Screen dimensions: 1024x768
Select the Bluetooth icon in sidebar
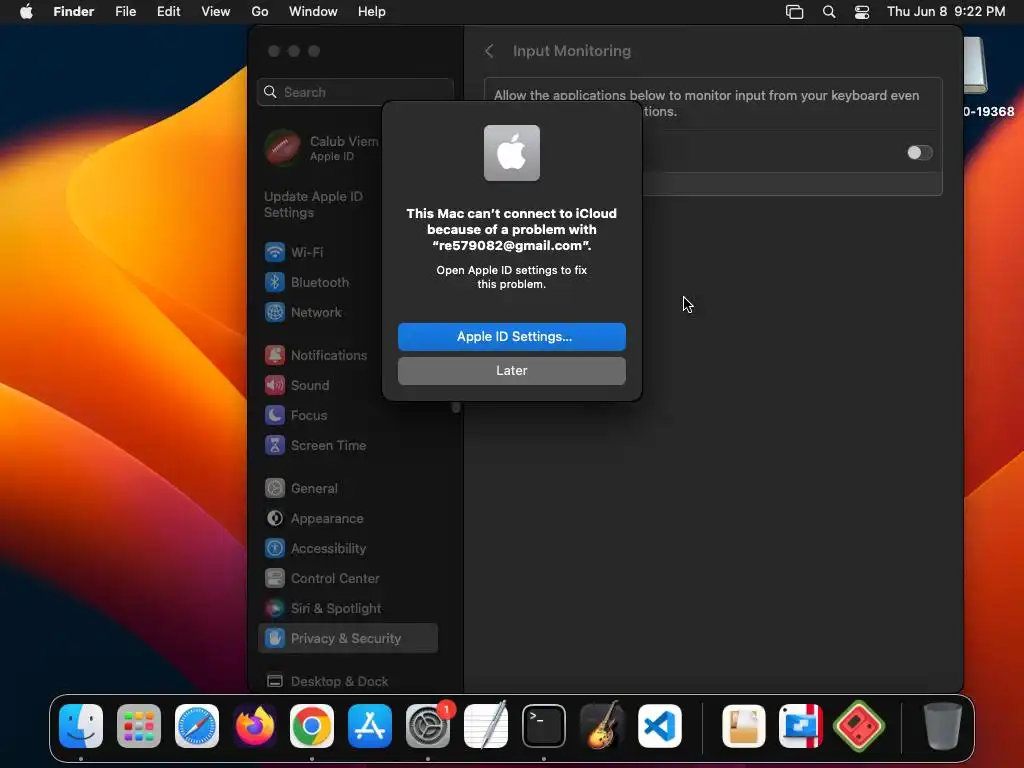pos(275,282)
